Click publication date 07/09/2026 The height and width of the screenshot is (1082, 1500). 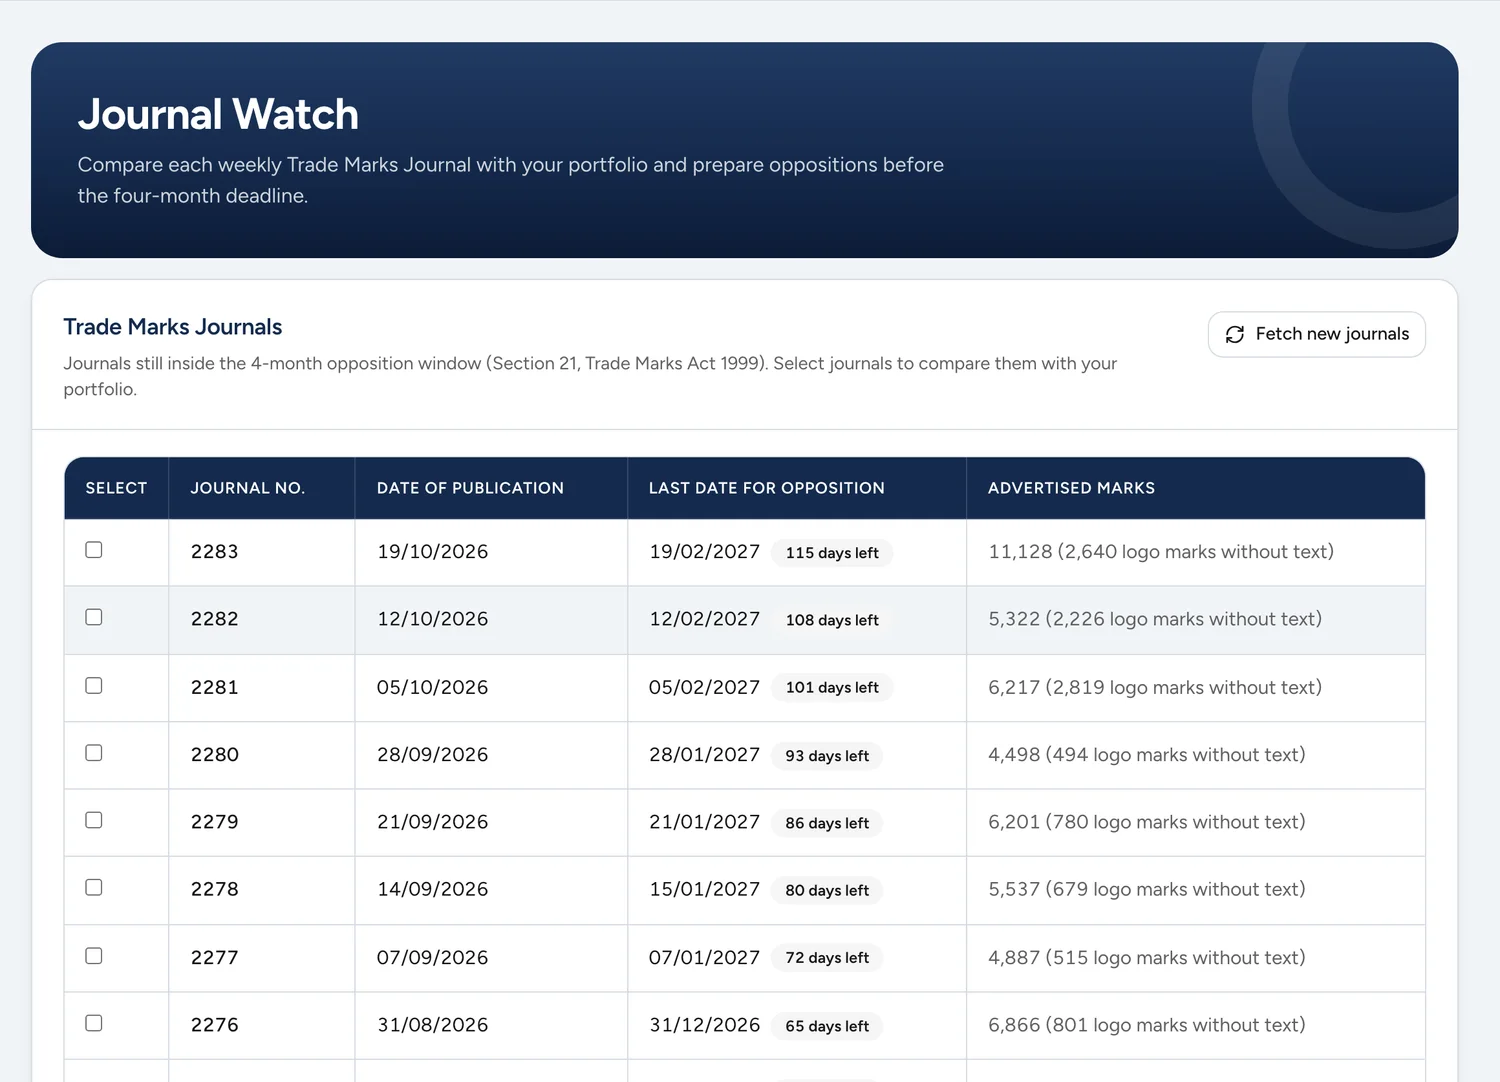click(433, 958)
